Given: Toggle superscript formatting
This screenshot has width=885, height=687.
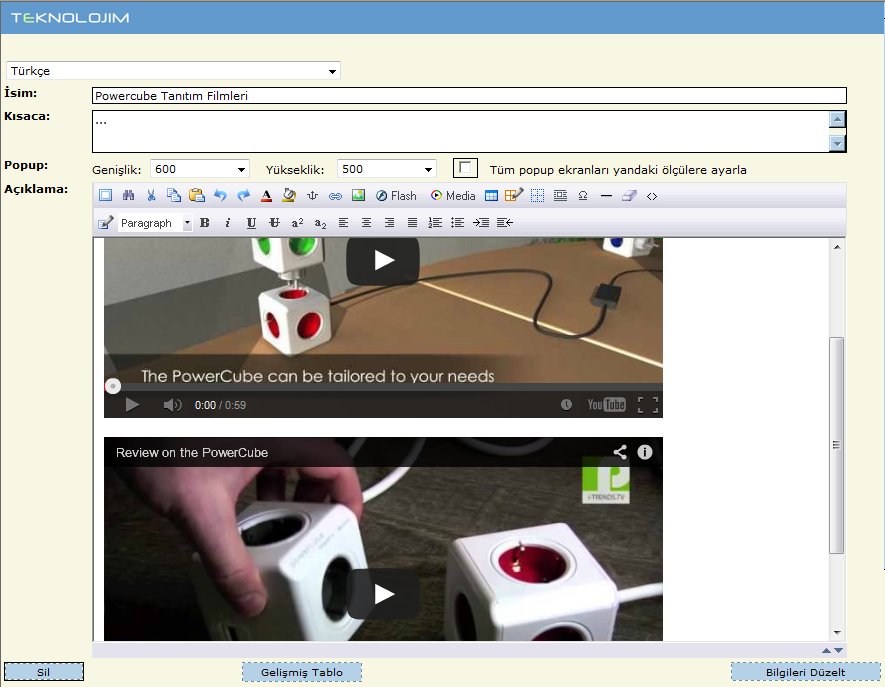Looking at the screenshot, I should tap(297, 223).
